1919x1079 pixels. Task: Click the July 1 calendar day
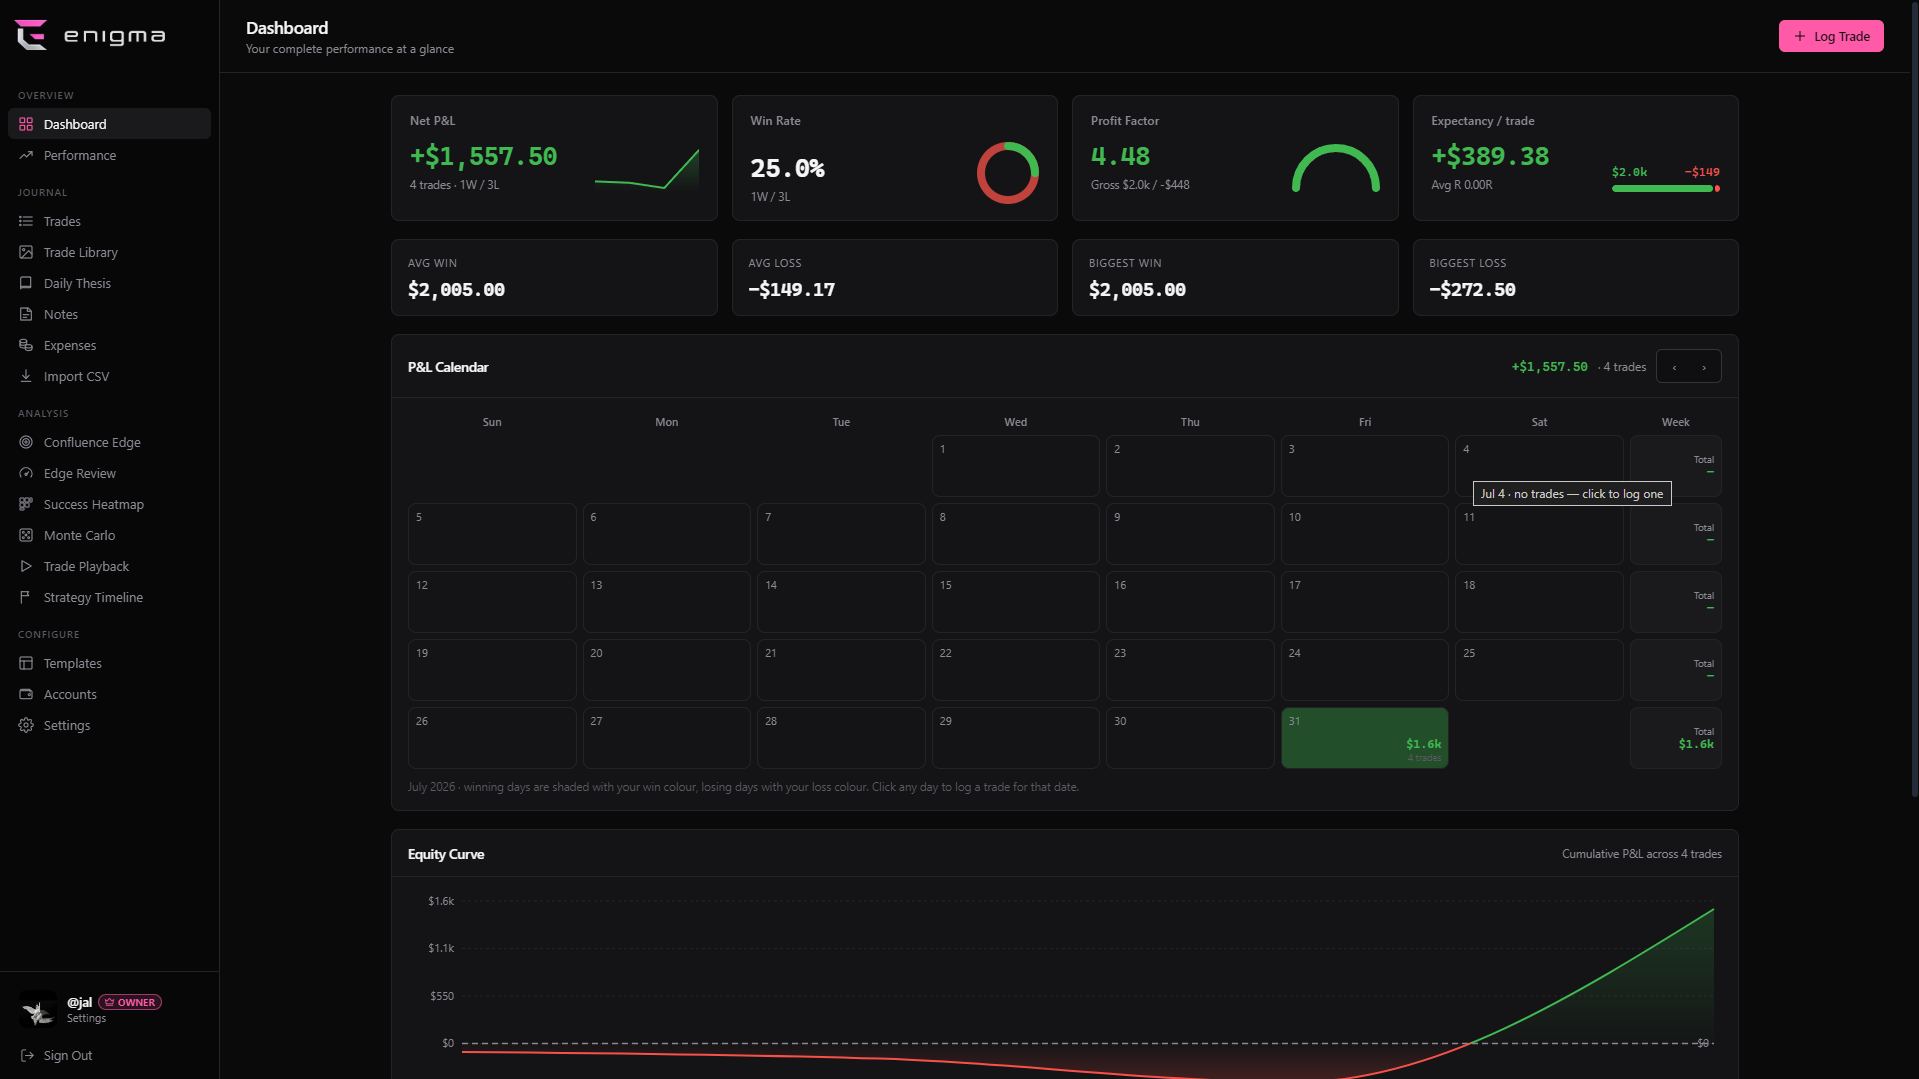1015,466
